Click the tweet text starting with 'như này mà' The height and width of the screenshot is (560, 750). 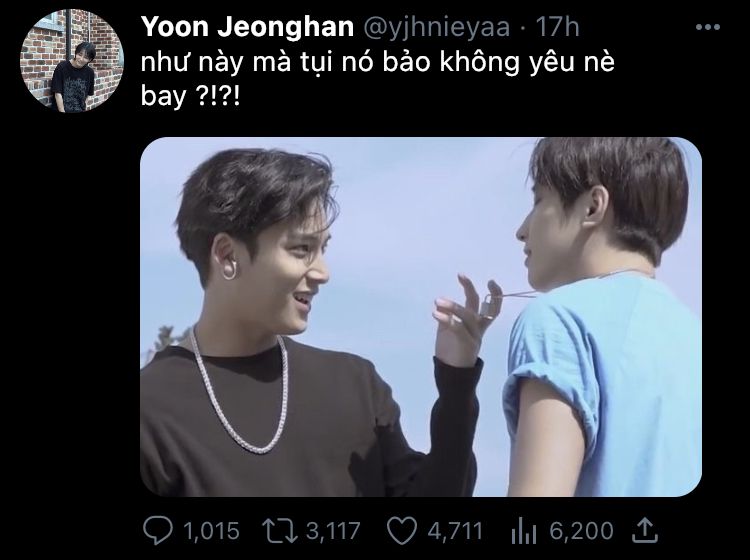coord(377,79)
